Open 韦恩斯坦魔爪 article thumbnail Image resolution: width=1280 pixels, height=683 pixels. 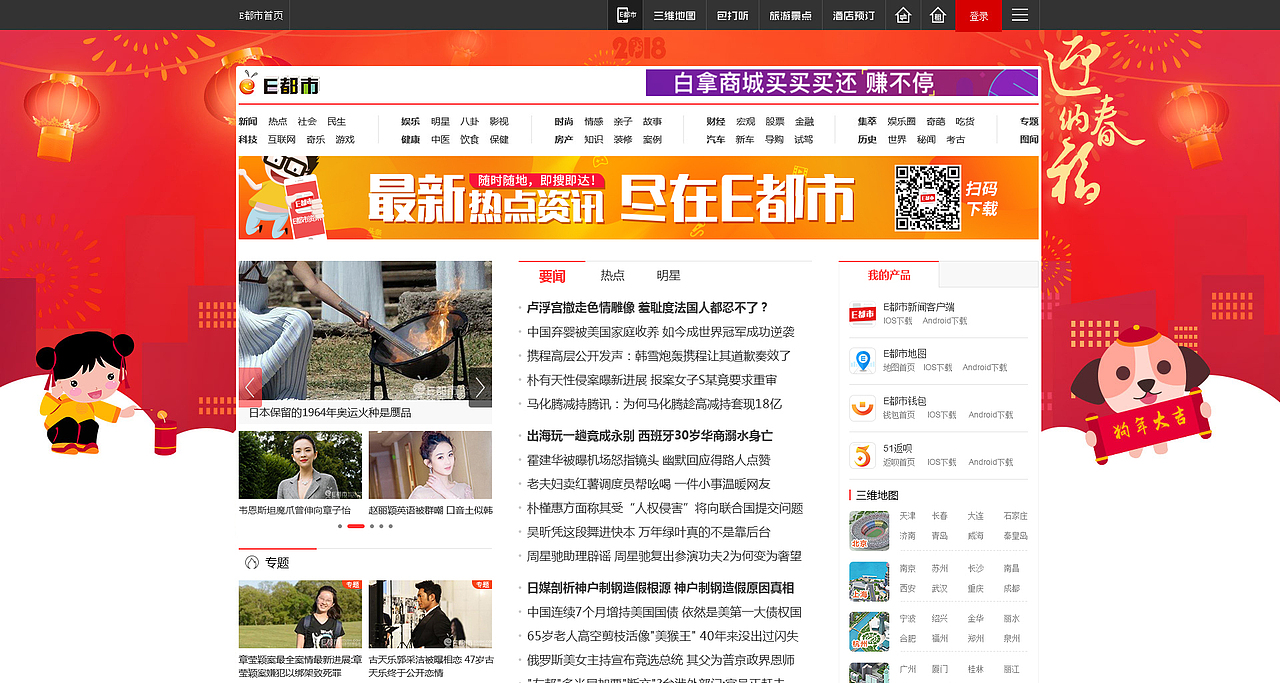pos(300,465)
